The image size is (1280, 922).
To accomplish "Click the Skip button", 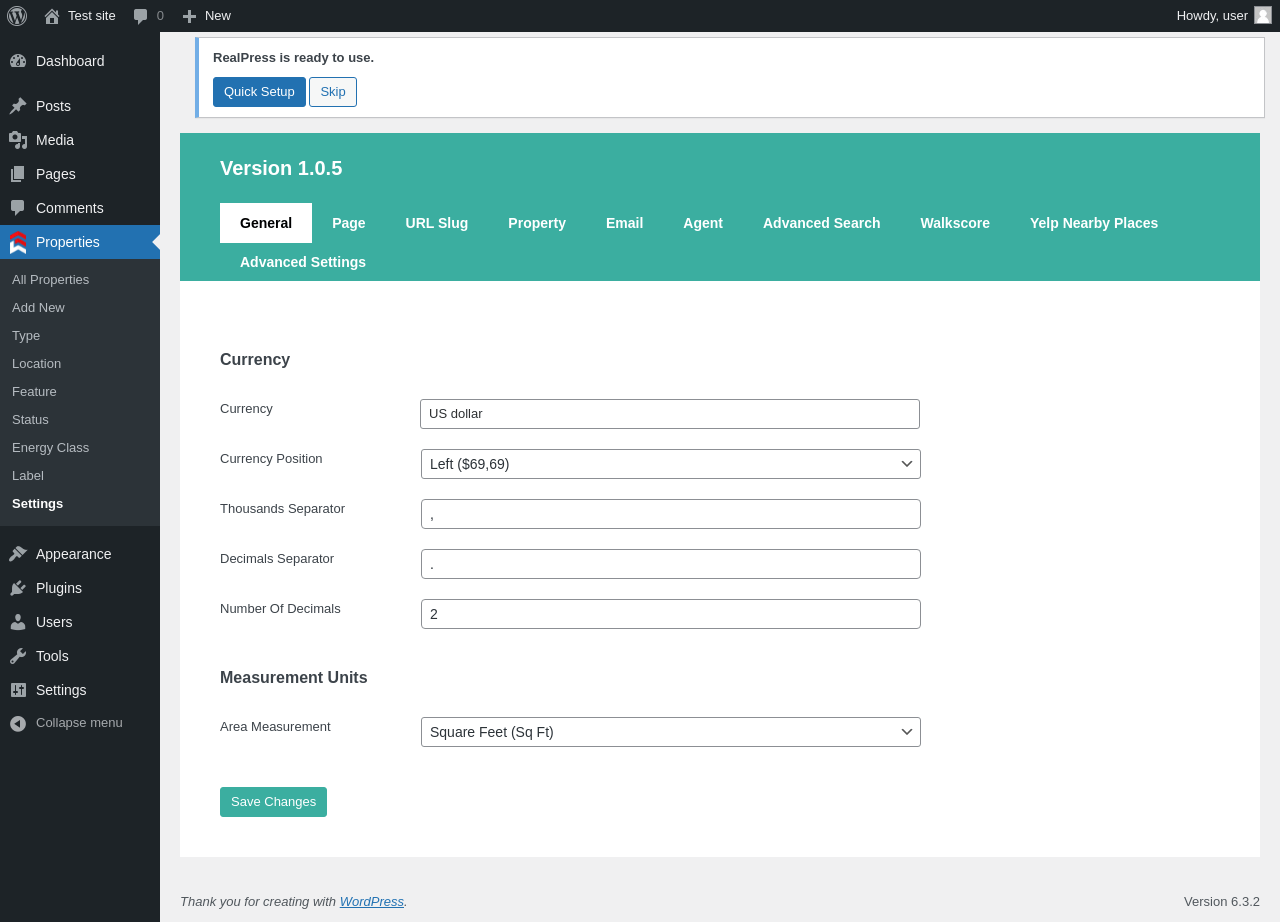I will click(x=333, y=92).
